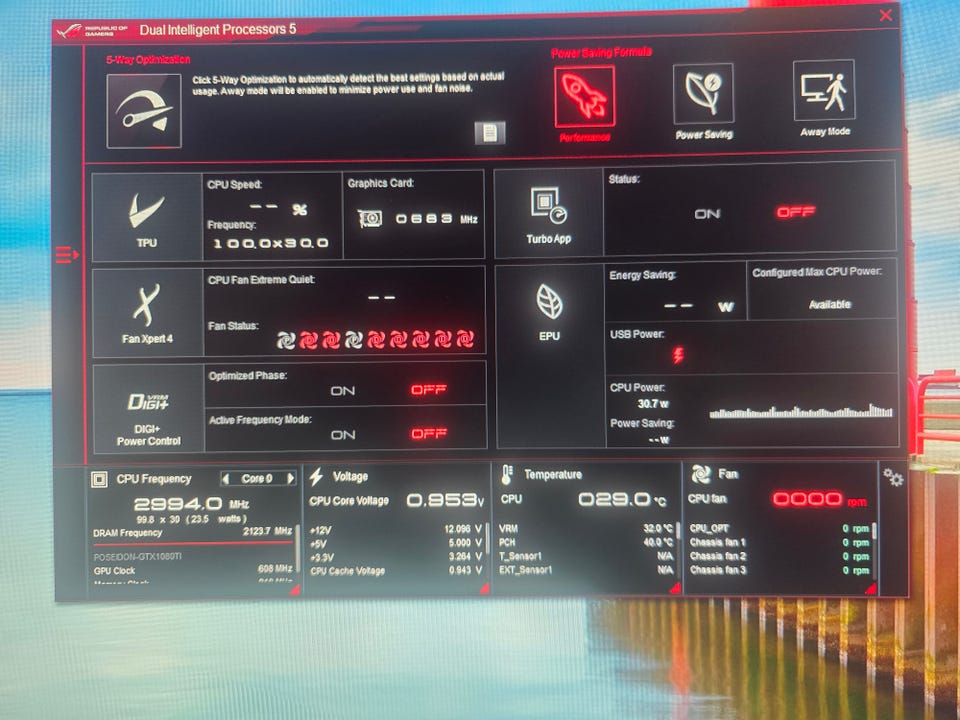Open the EPU leaf icon

pyautogui.click(x=549, y=301)
